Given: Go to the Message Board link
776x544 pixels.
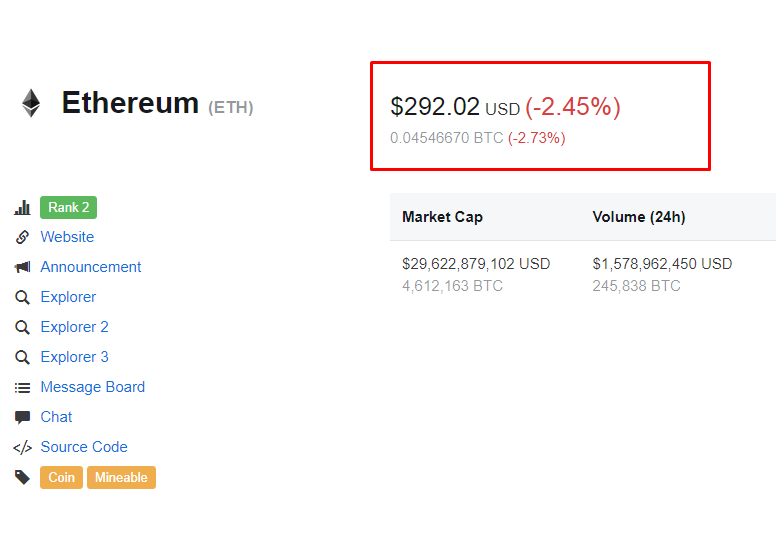Looking at the screenshot, I should coord(92,387).
